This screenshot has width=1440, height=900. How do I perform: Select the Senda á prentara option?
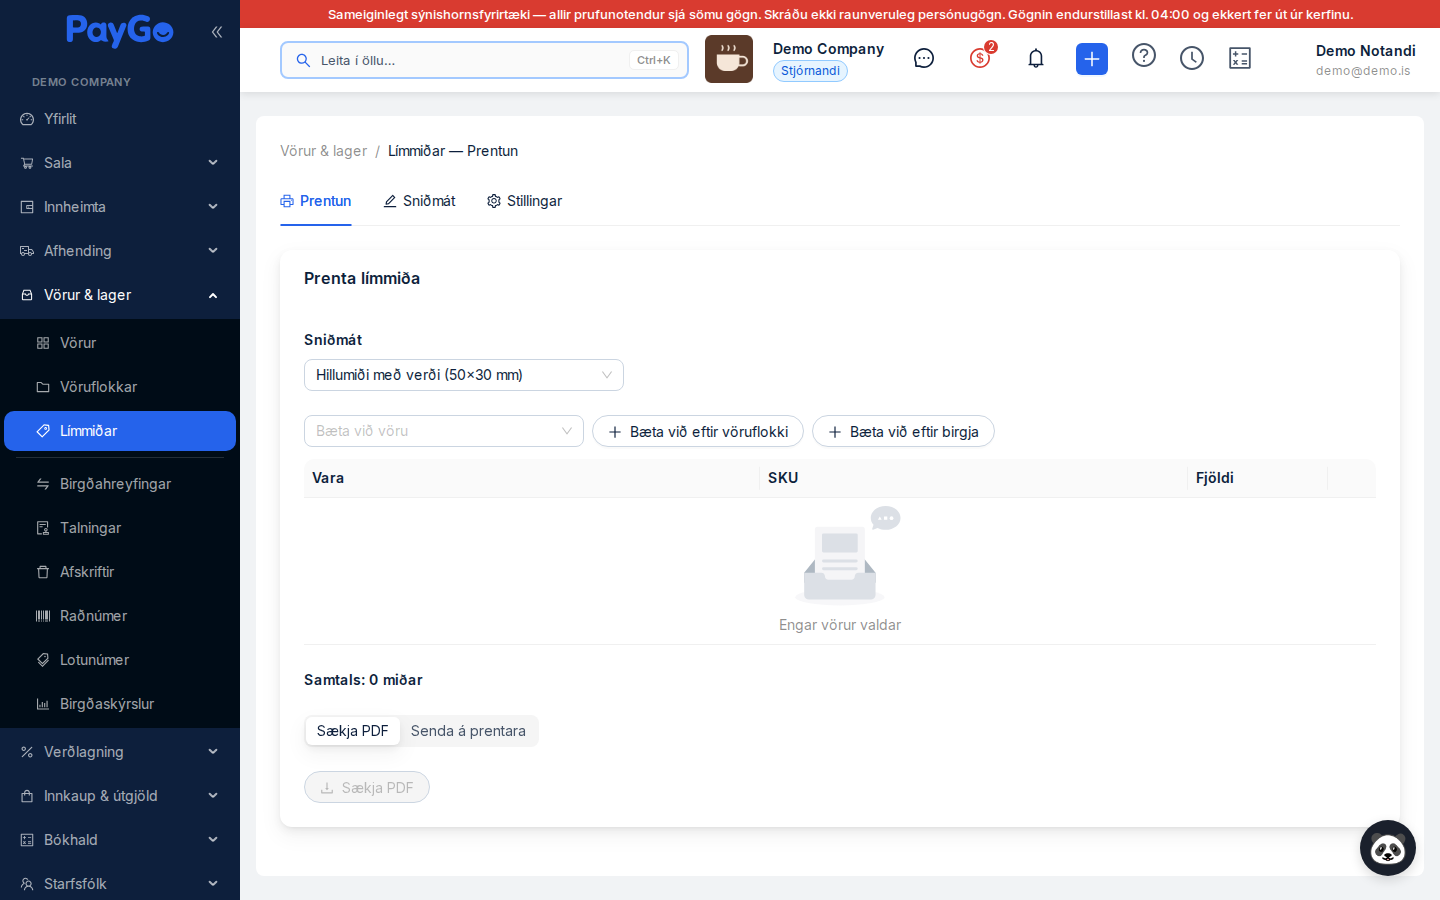coord(468,731)
